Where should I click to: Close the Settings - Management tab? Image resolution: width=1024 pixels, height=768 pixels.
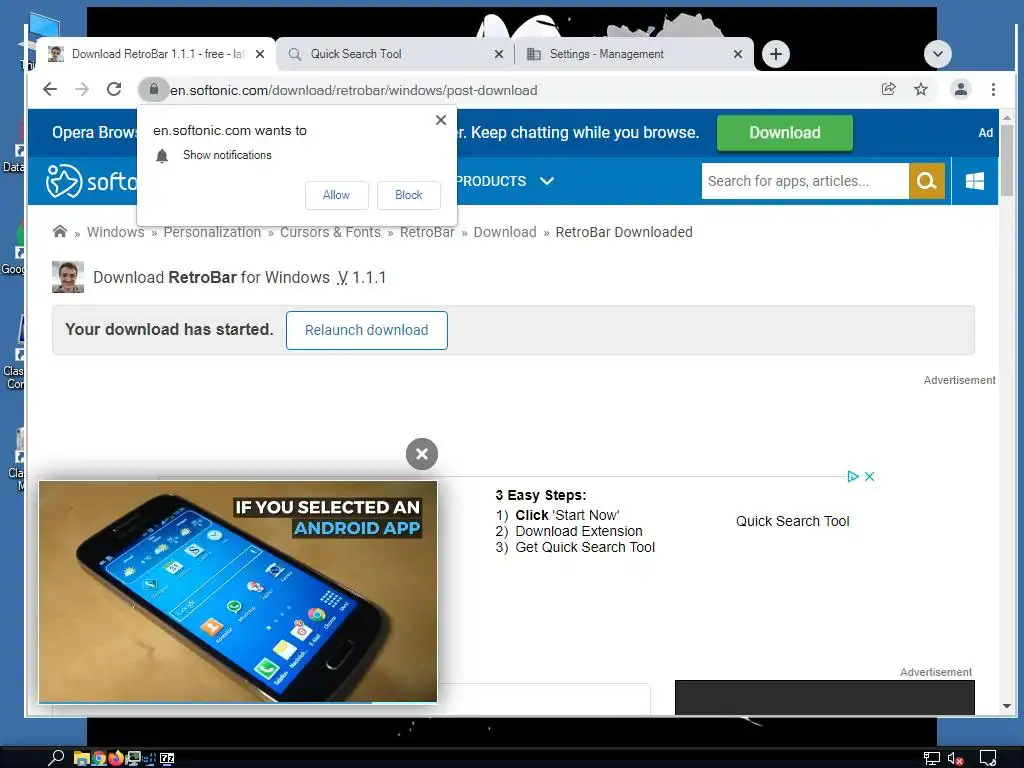(x=738, y=54)
